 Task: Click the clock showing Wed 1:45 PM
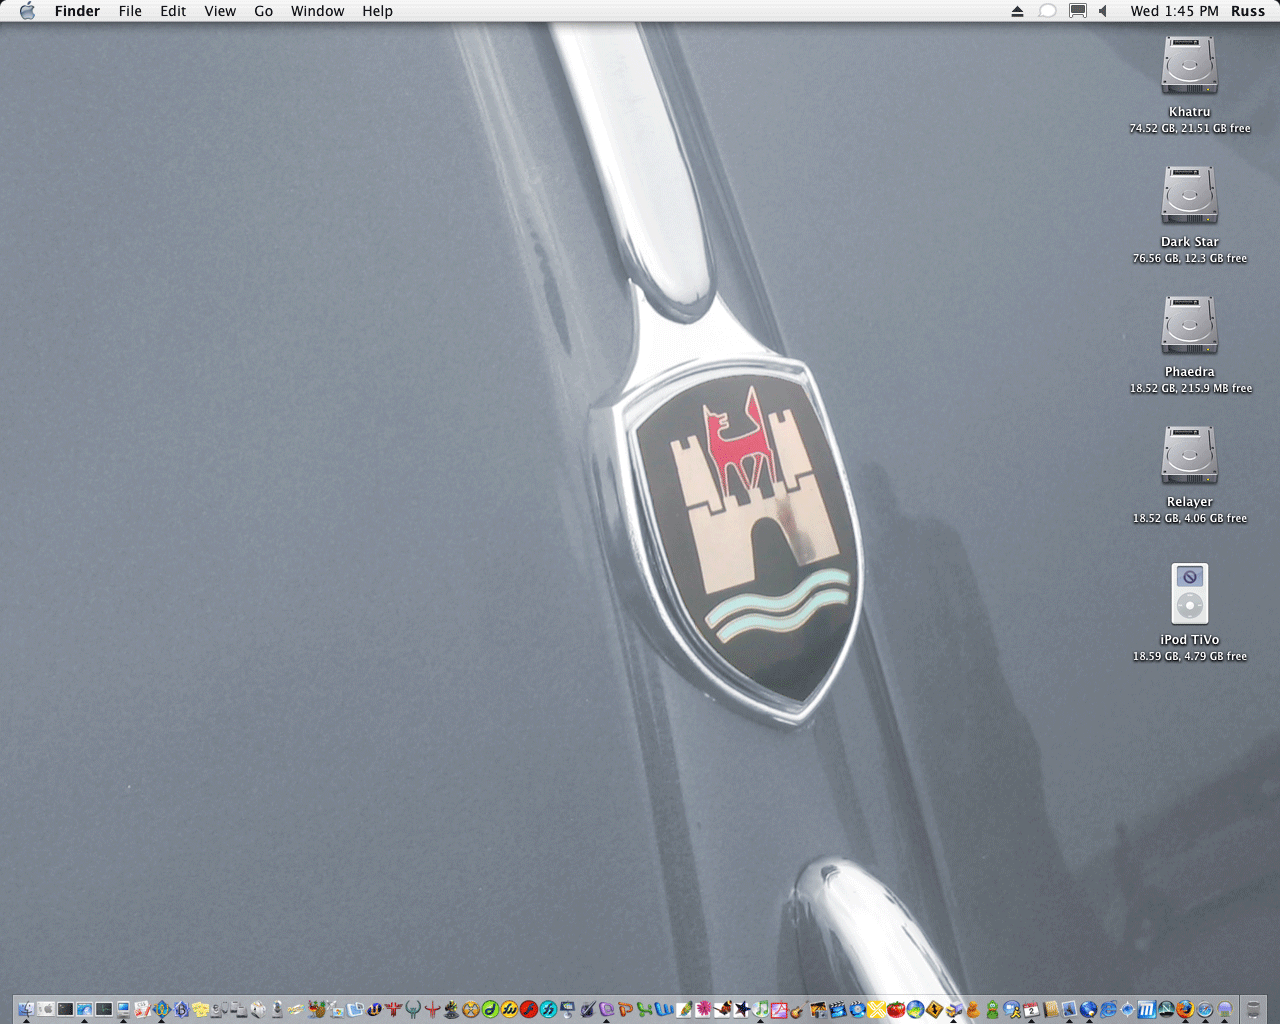pyautogui.click(x=1174, y=11)
